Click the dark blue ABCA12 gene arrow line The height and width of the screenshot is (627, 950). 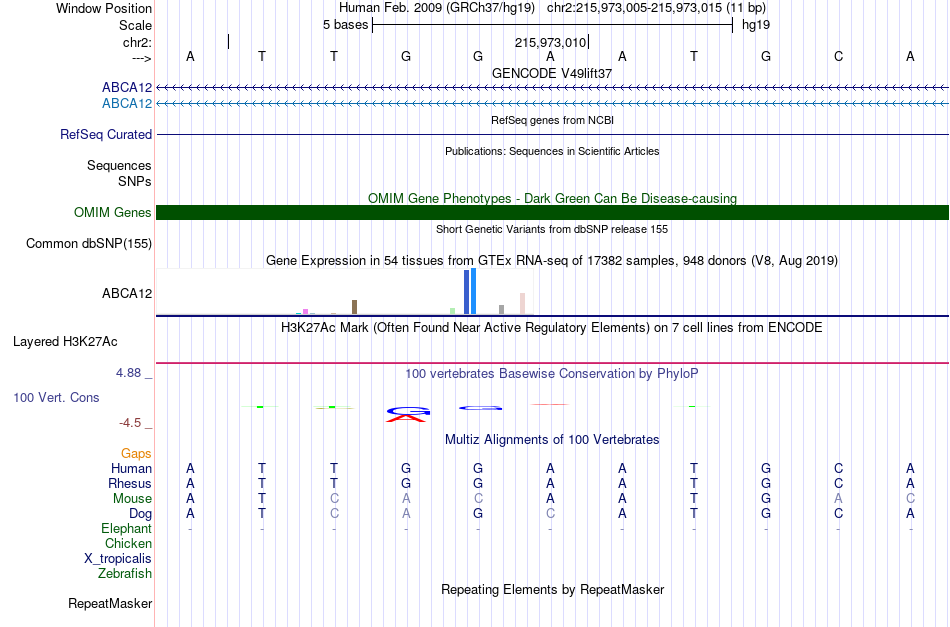[553, 88]
